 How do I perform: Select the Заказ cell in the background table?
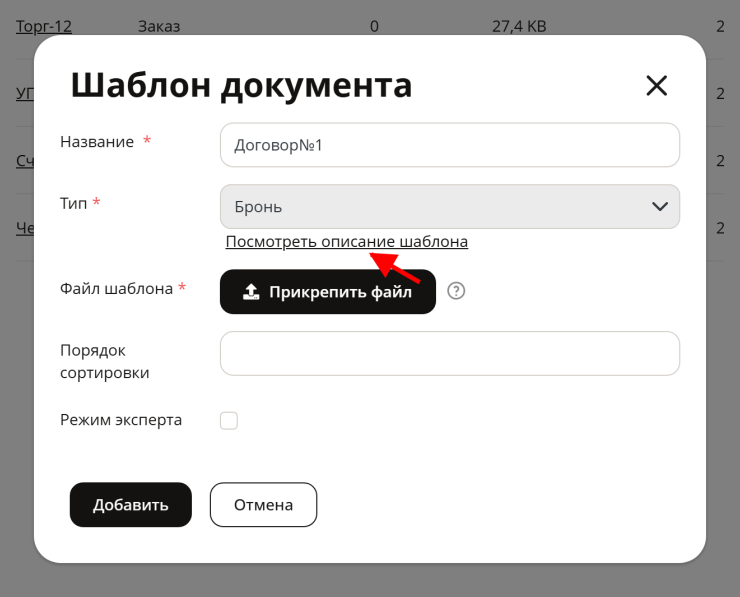click(x=159, y=26)
